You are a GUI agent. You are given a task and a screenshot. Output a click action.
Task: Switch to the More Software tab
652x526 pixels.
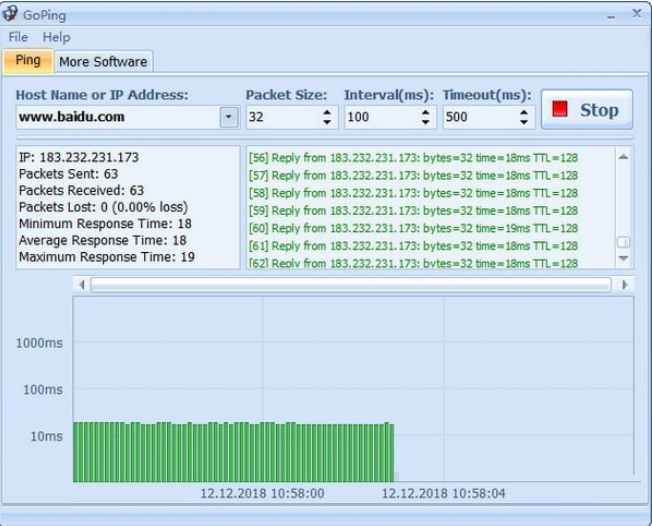click(x=102, y=61)
